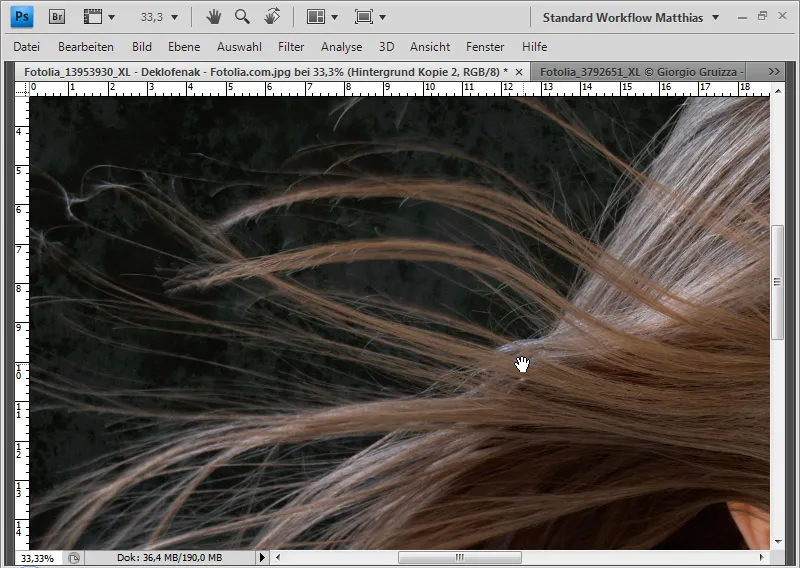Close the Fotolia_13953930_XL document tab
Viewport: 800px width, 568px height.
519,72
